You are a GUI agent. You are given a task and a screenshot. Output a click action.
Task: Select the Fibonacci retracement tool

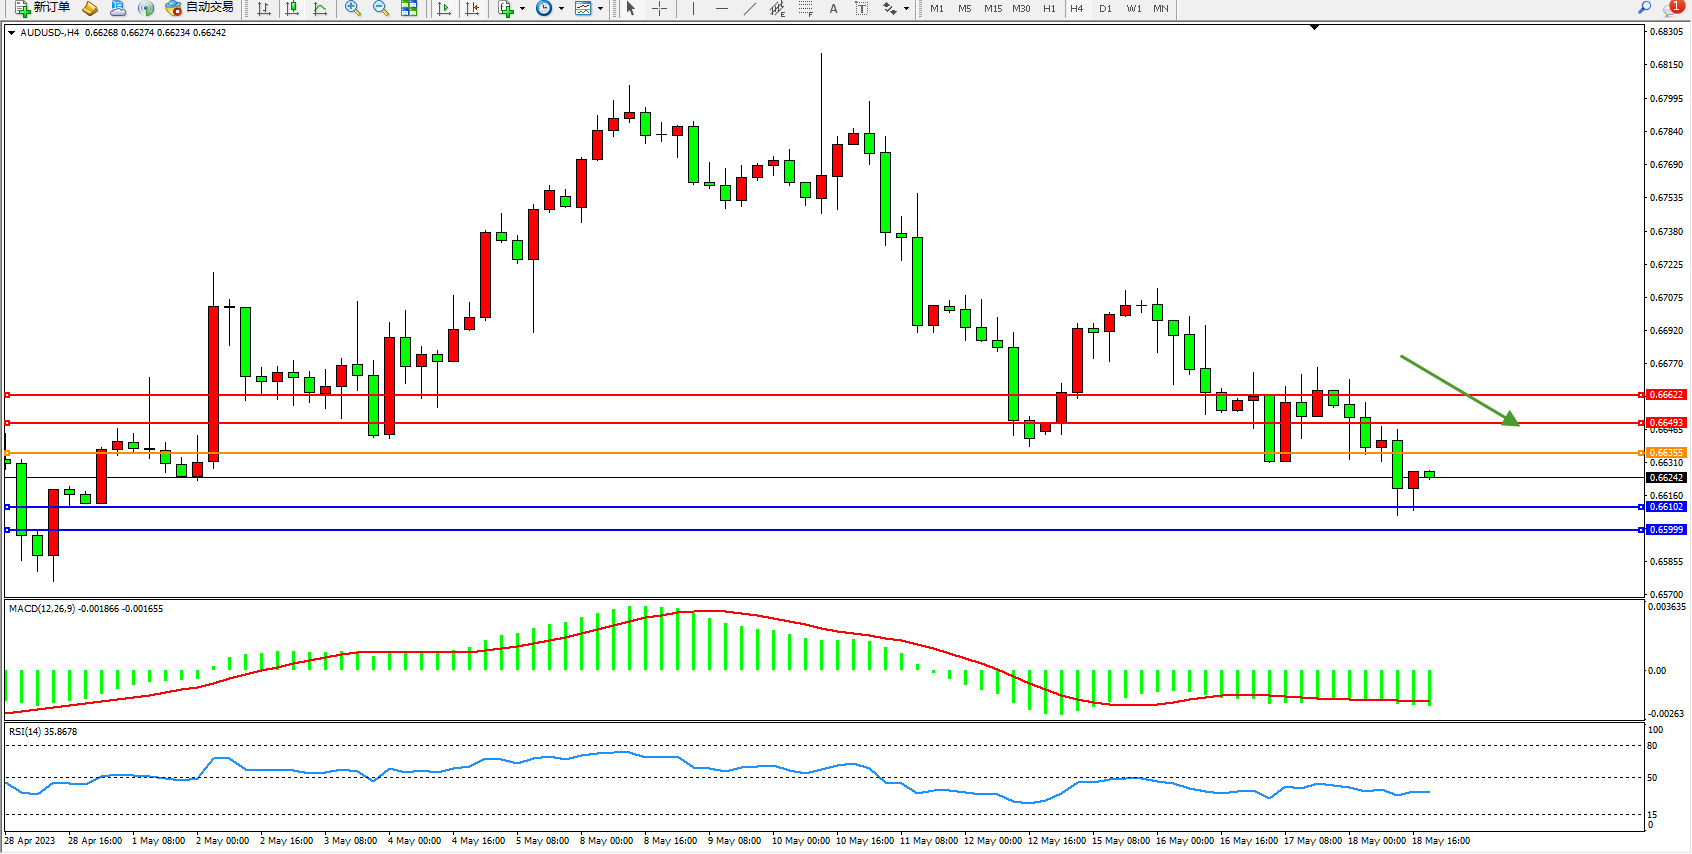806,8
